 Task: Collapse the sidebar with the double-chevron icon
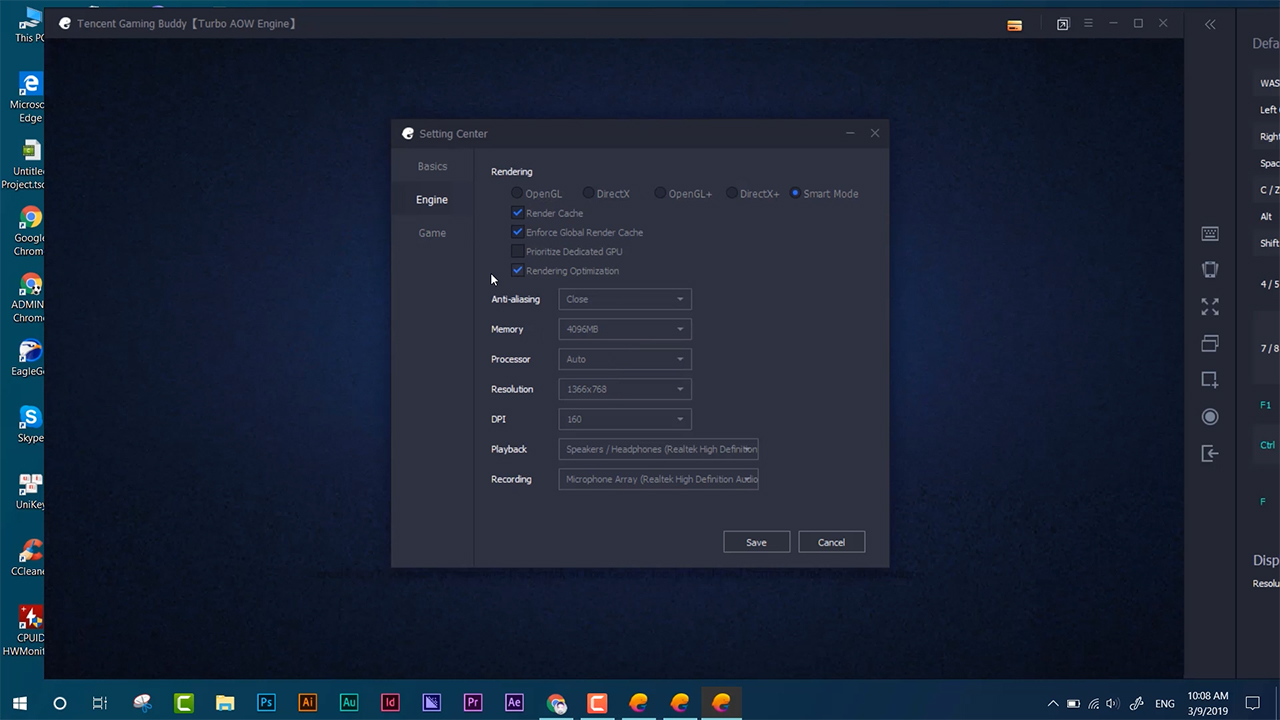click(x=1210, y=24)
